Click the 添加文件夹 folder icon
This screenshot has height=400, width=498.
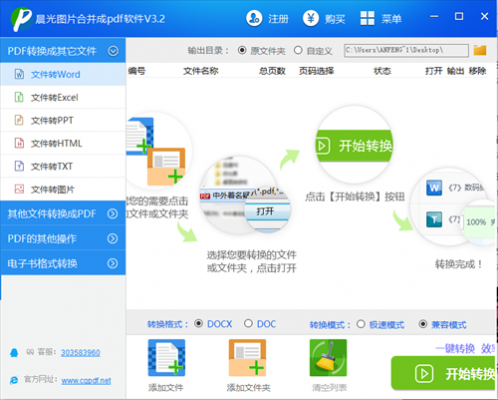pyautogui.click(x=247, y=358)
